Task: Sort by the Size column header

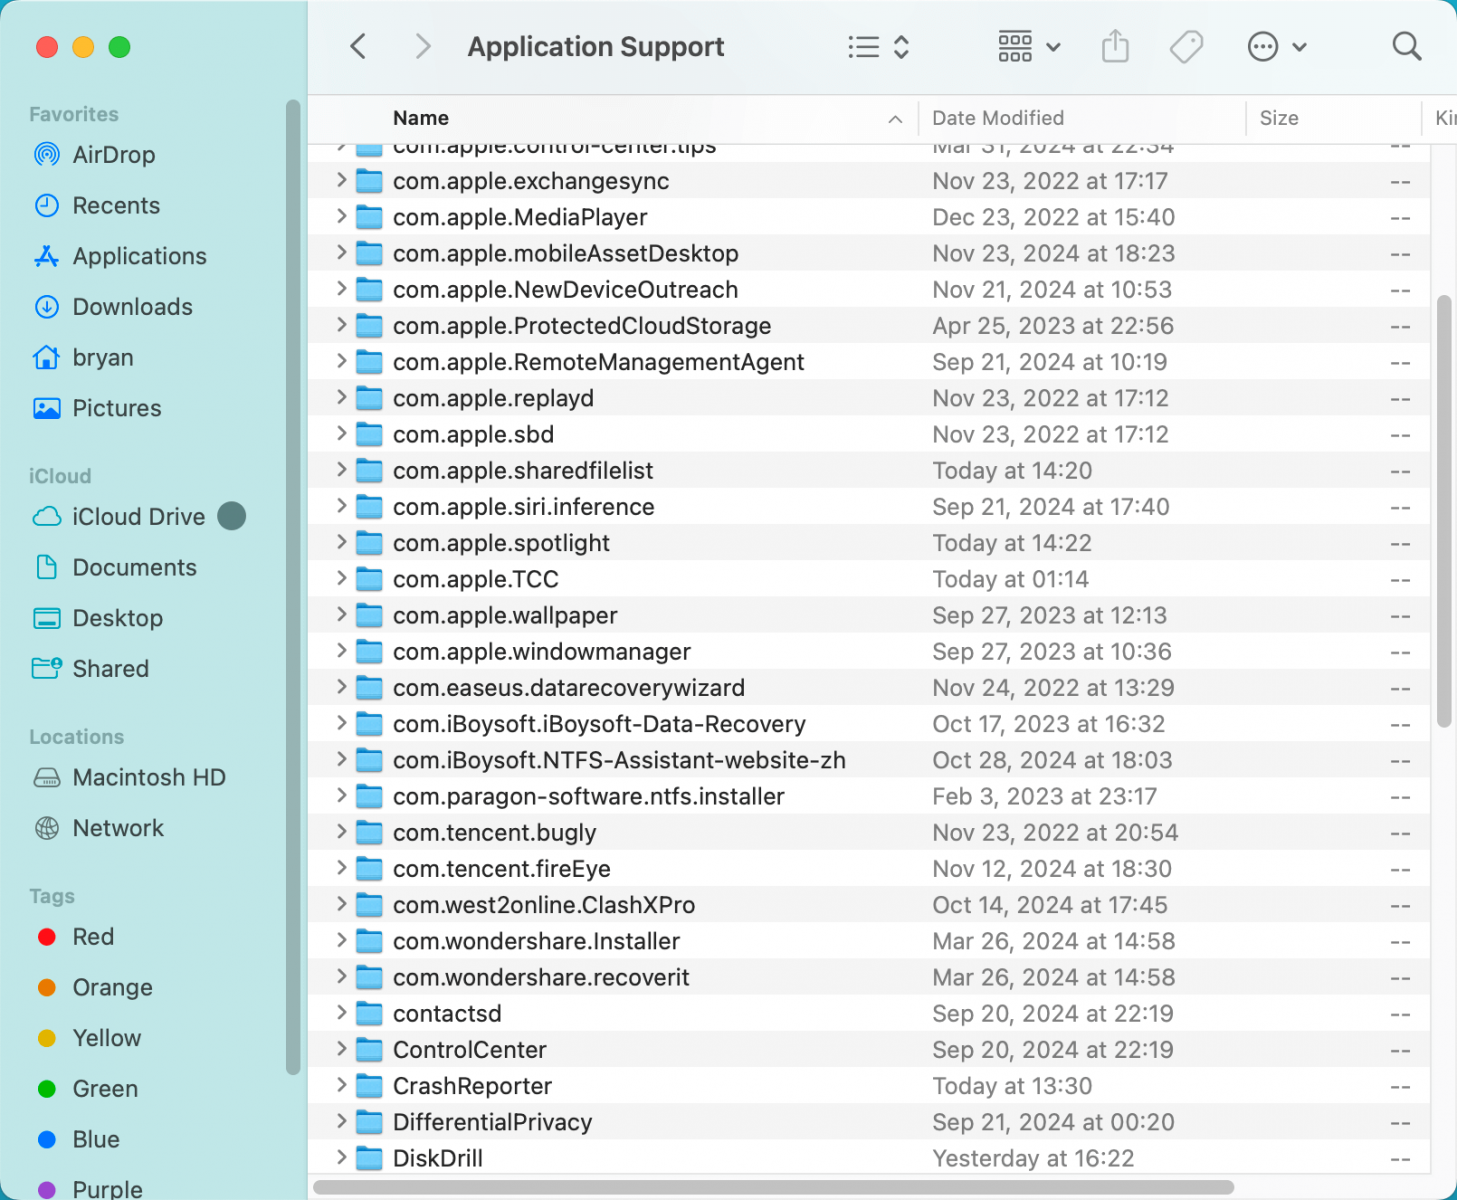Action: coord(1279,118)
